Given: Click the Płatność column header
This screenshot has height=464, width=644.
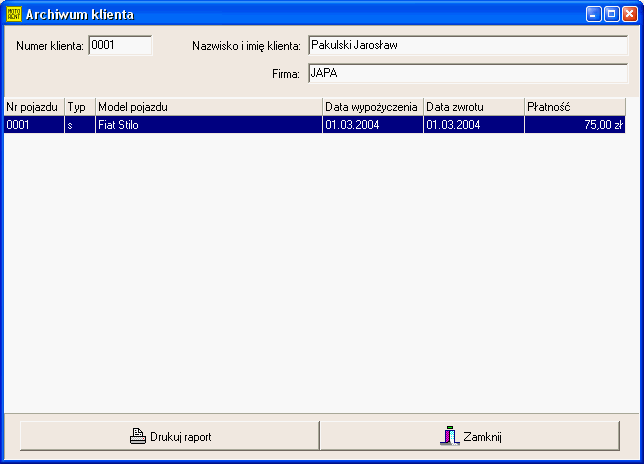Looking at the screenshot, I should click(x=574, y=106).
